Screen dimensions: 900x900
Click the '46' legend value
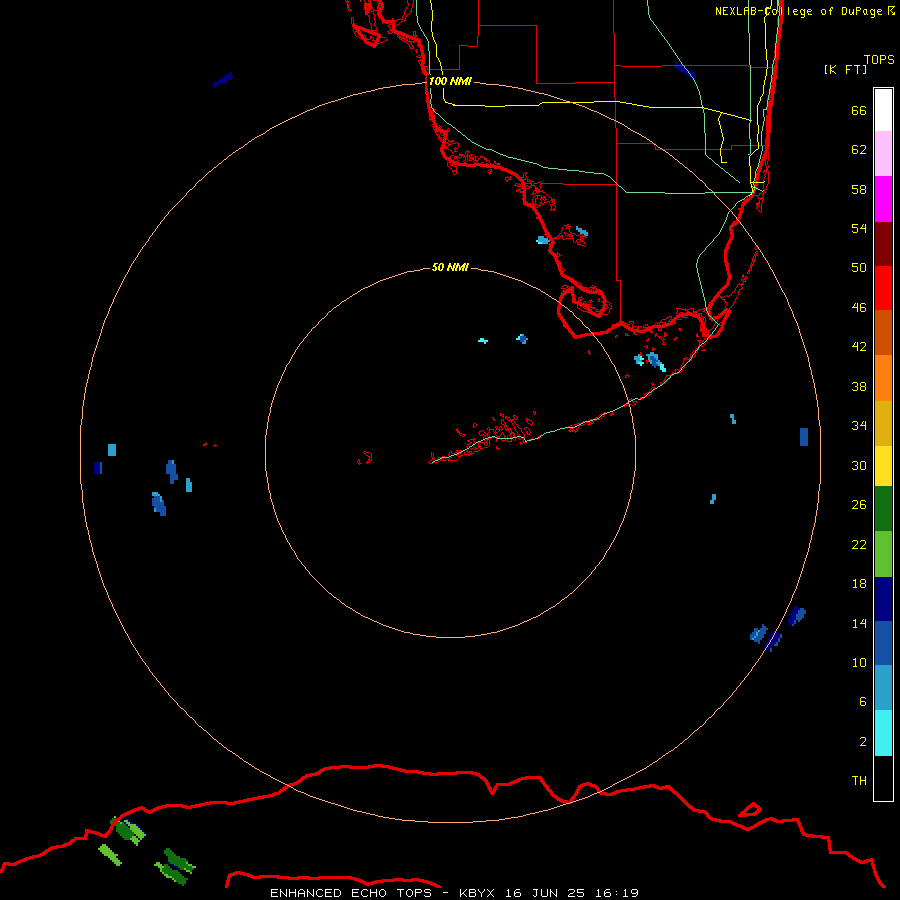click(x=859, y=308)
